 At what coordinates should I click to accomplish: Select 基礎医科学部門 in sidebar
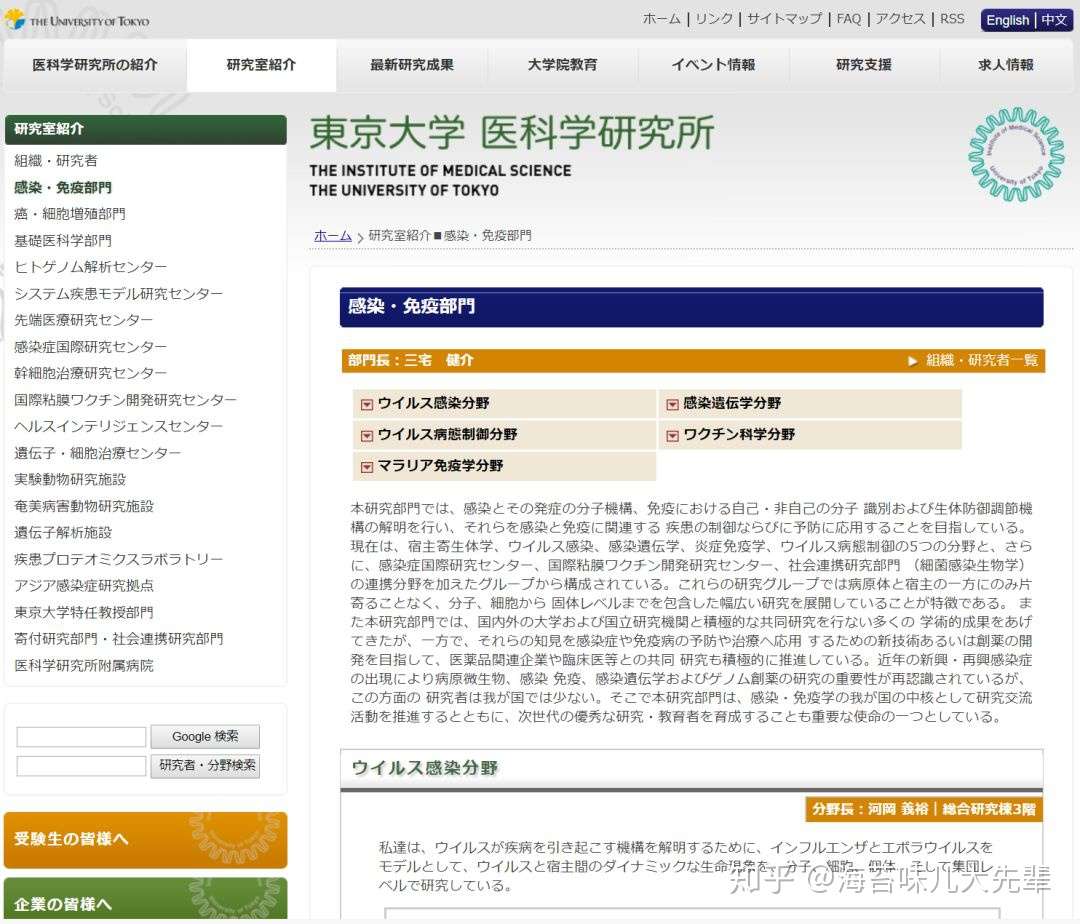(63, 240)
